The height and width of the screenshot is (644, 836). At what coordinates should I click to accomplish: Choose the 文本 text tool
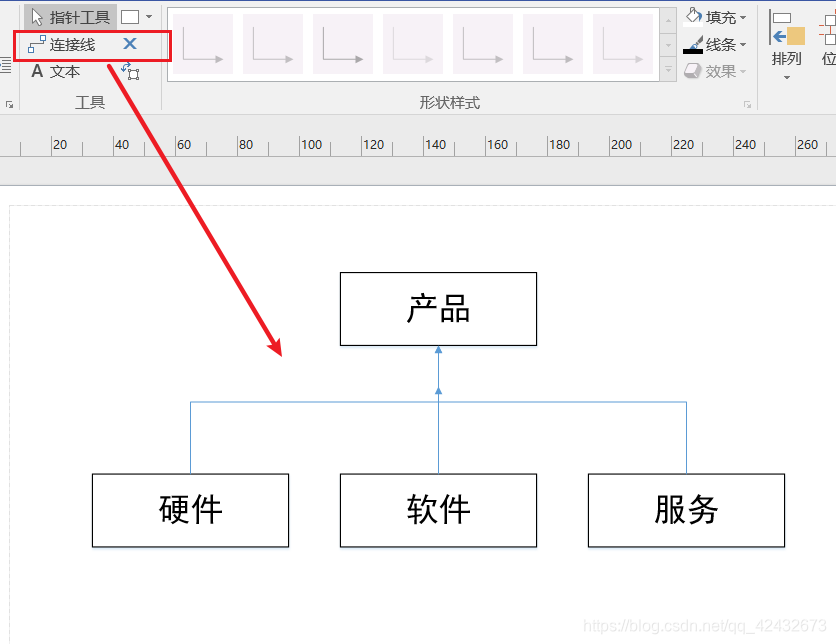55,71
